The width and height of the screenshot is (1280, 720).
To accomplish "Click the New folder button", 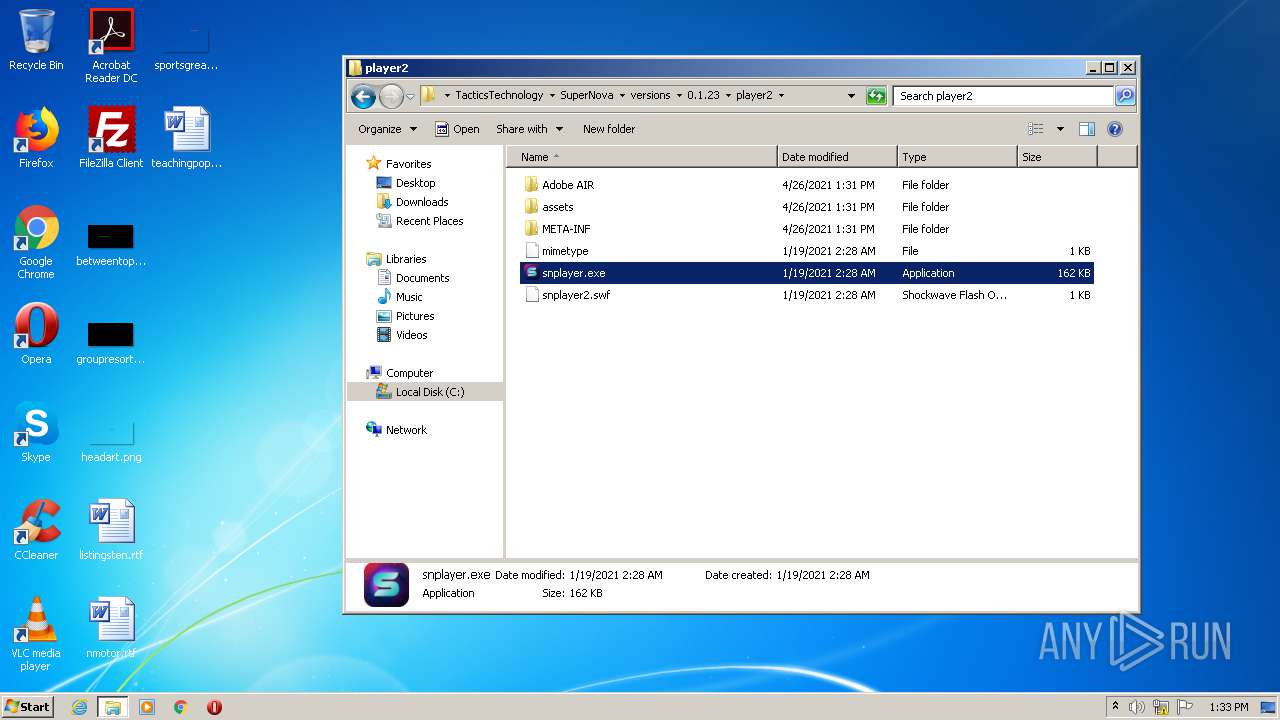I will [x=608, y=129].
